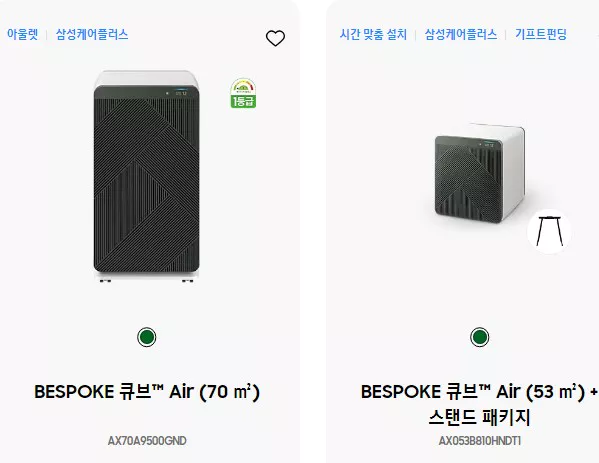Open the 아울렛 tag link

click(x=23, y=34)
